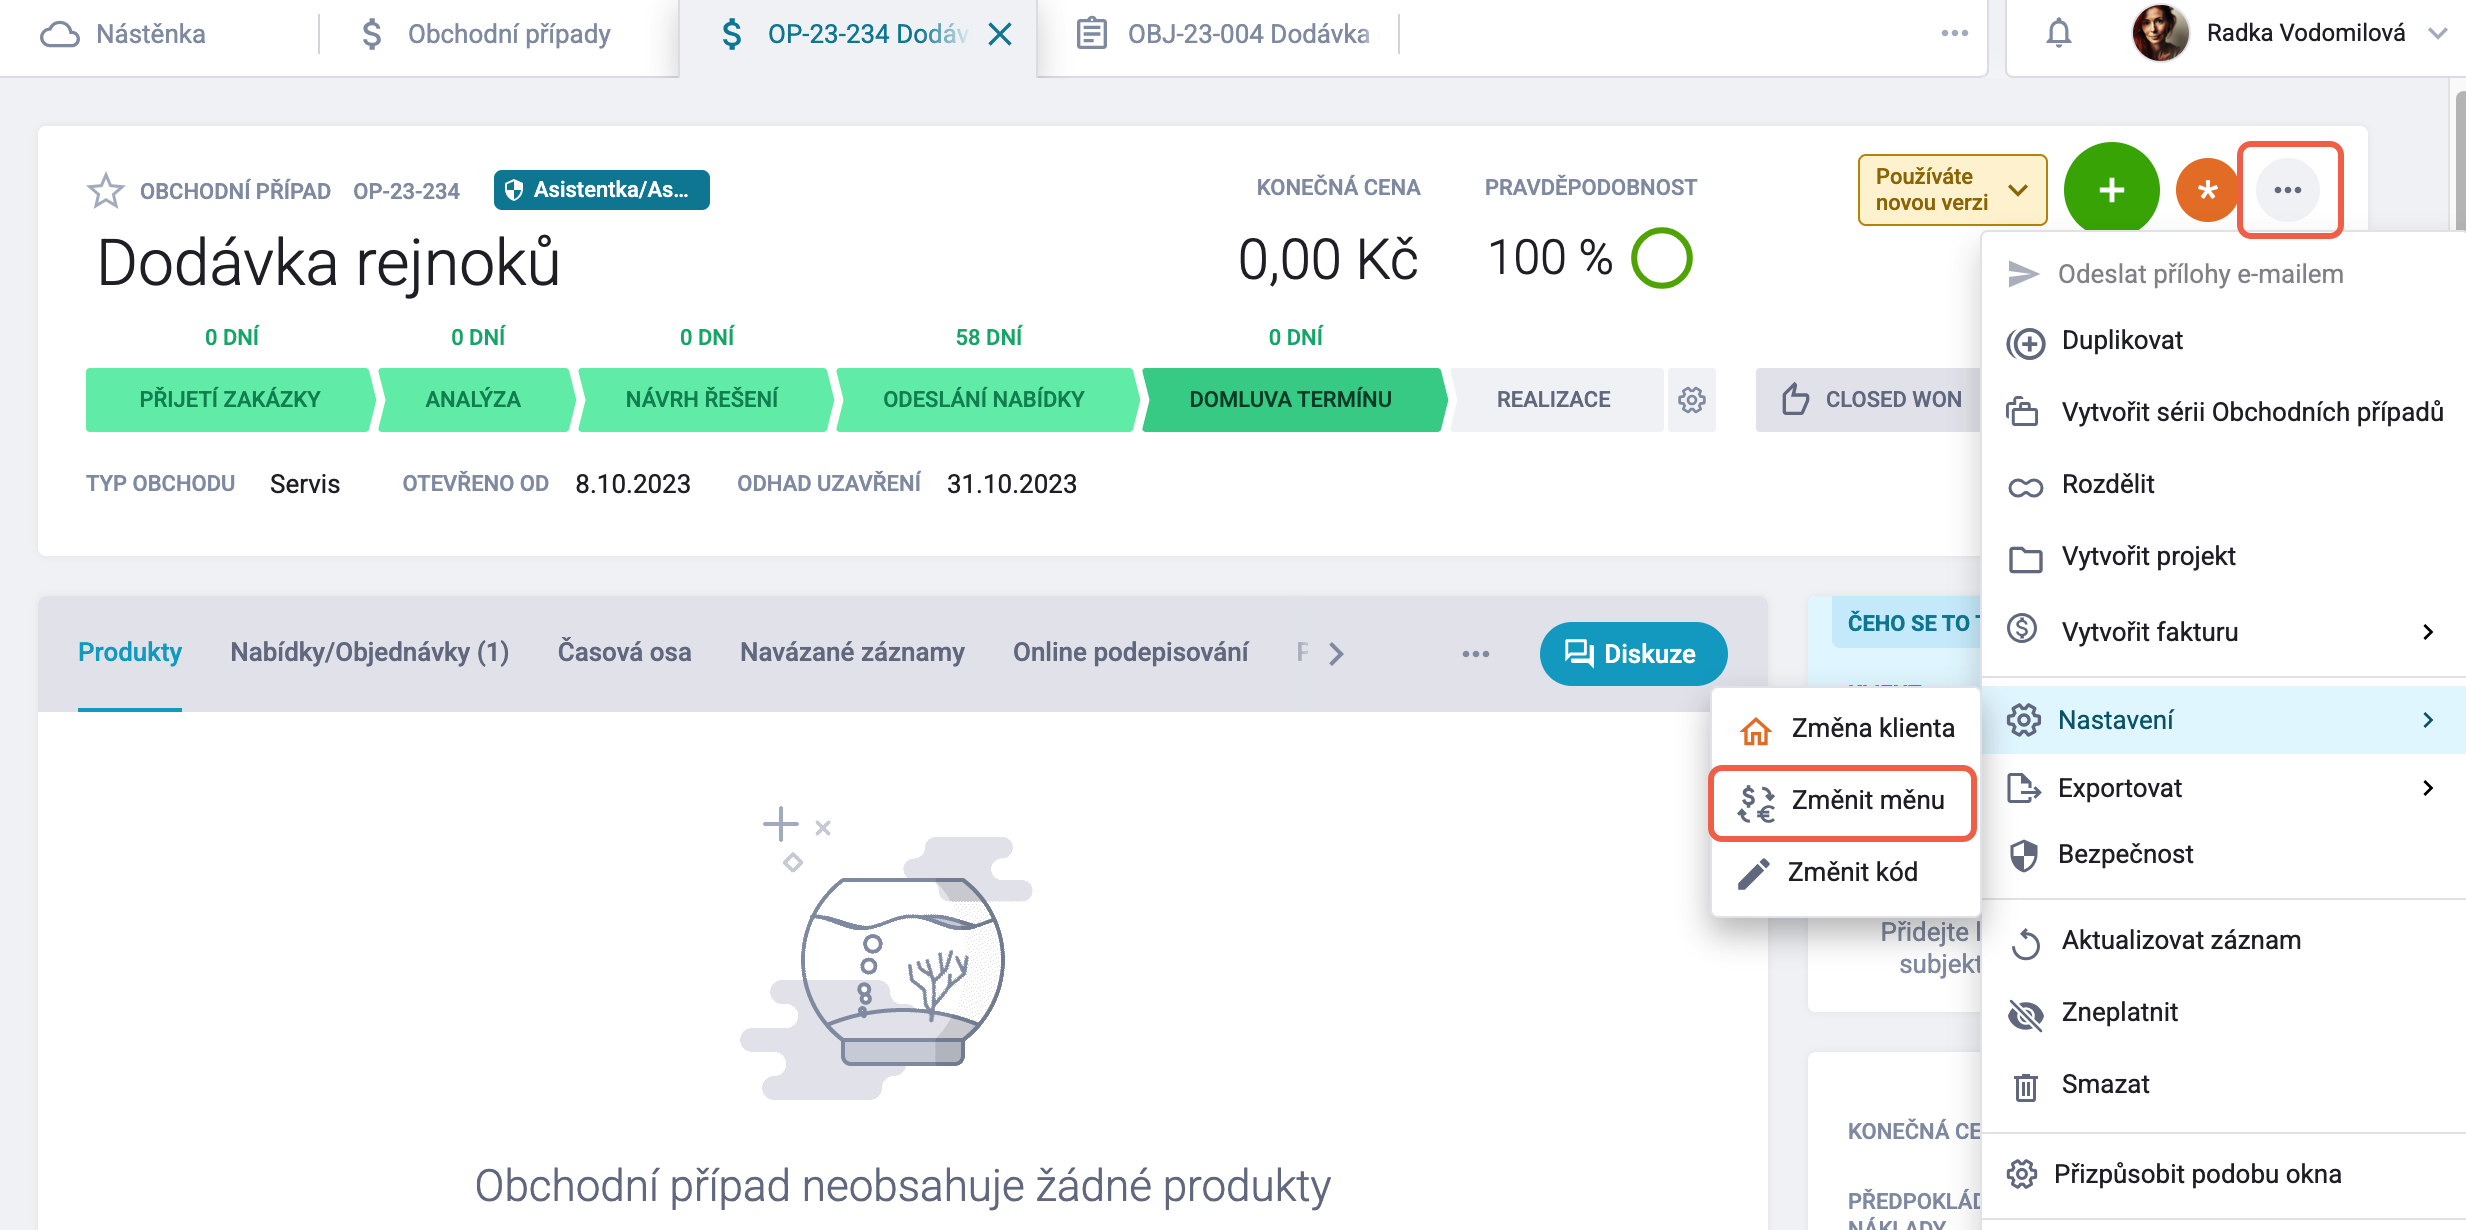Screen dimensions: 2466x1230
Task: Click the Změnit kód pencil entry
Action: point(1845,872)
